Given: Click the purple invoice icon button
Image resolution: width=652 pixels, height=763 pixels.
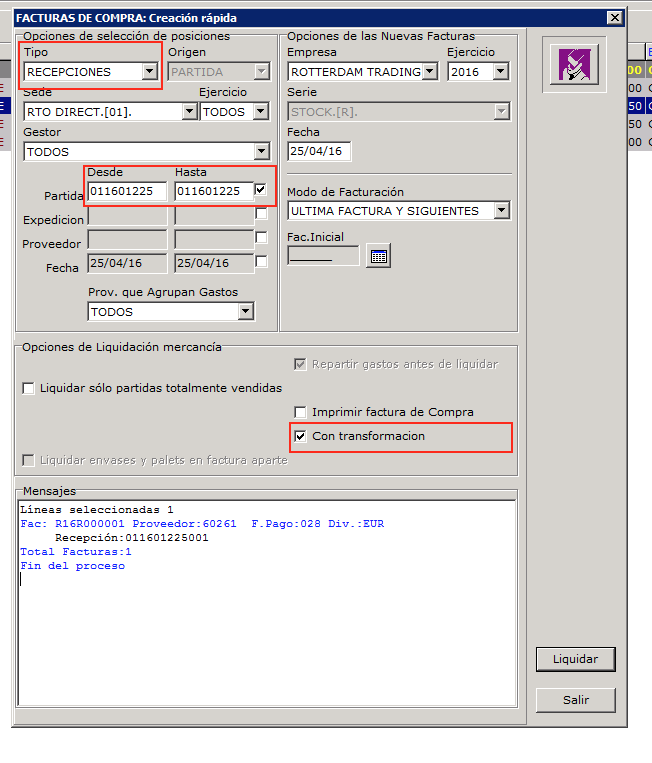Looking at the screenshot, I should (x=576, y=65).
